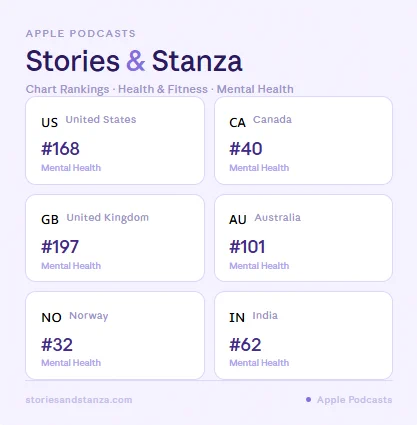Screen dimensions: 417x425
Task: Click the purple ampersand in title
Action: click(x=136, y=61)
